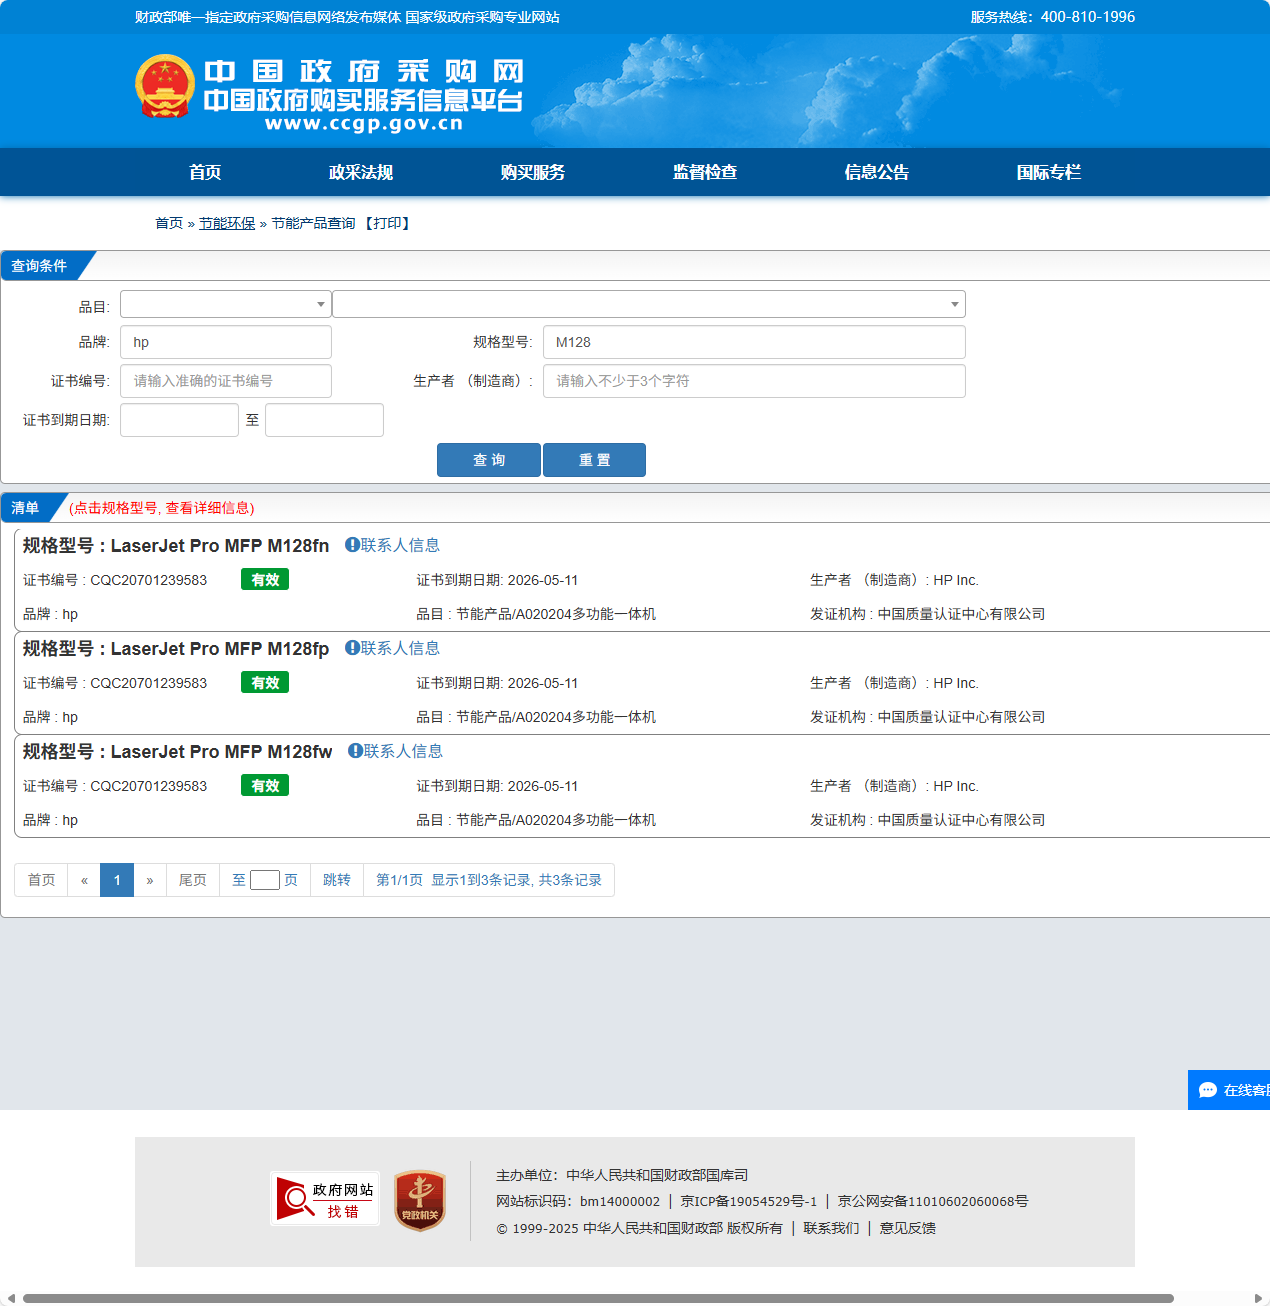Open the online customer service chat icon

pos(1208,1090)
